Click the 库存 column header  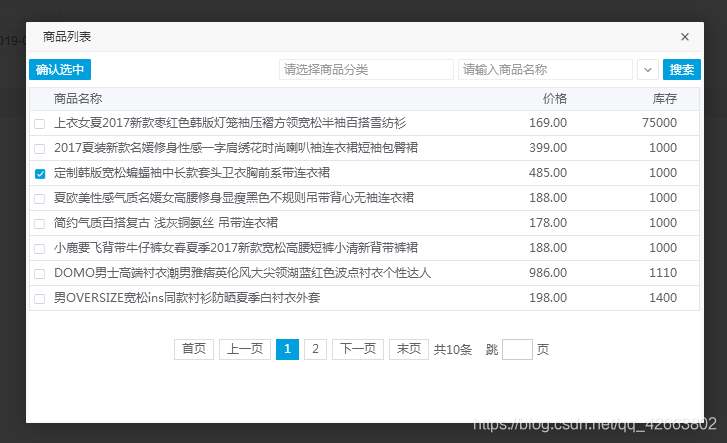pos(665,98)
